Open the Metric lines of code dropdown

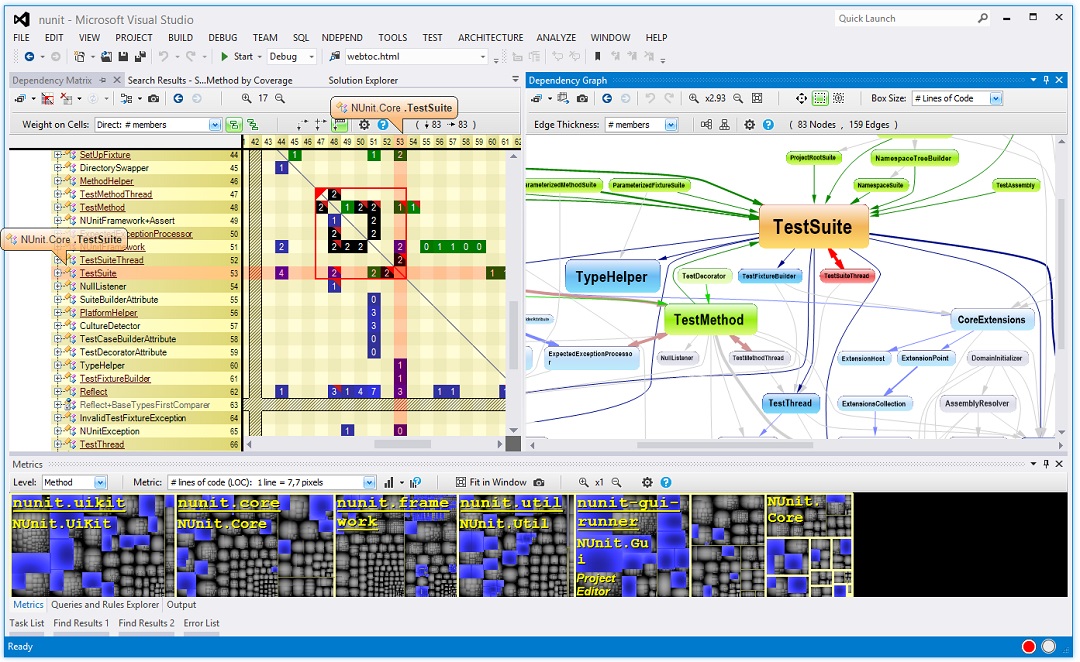368,482
